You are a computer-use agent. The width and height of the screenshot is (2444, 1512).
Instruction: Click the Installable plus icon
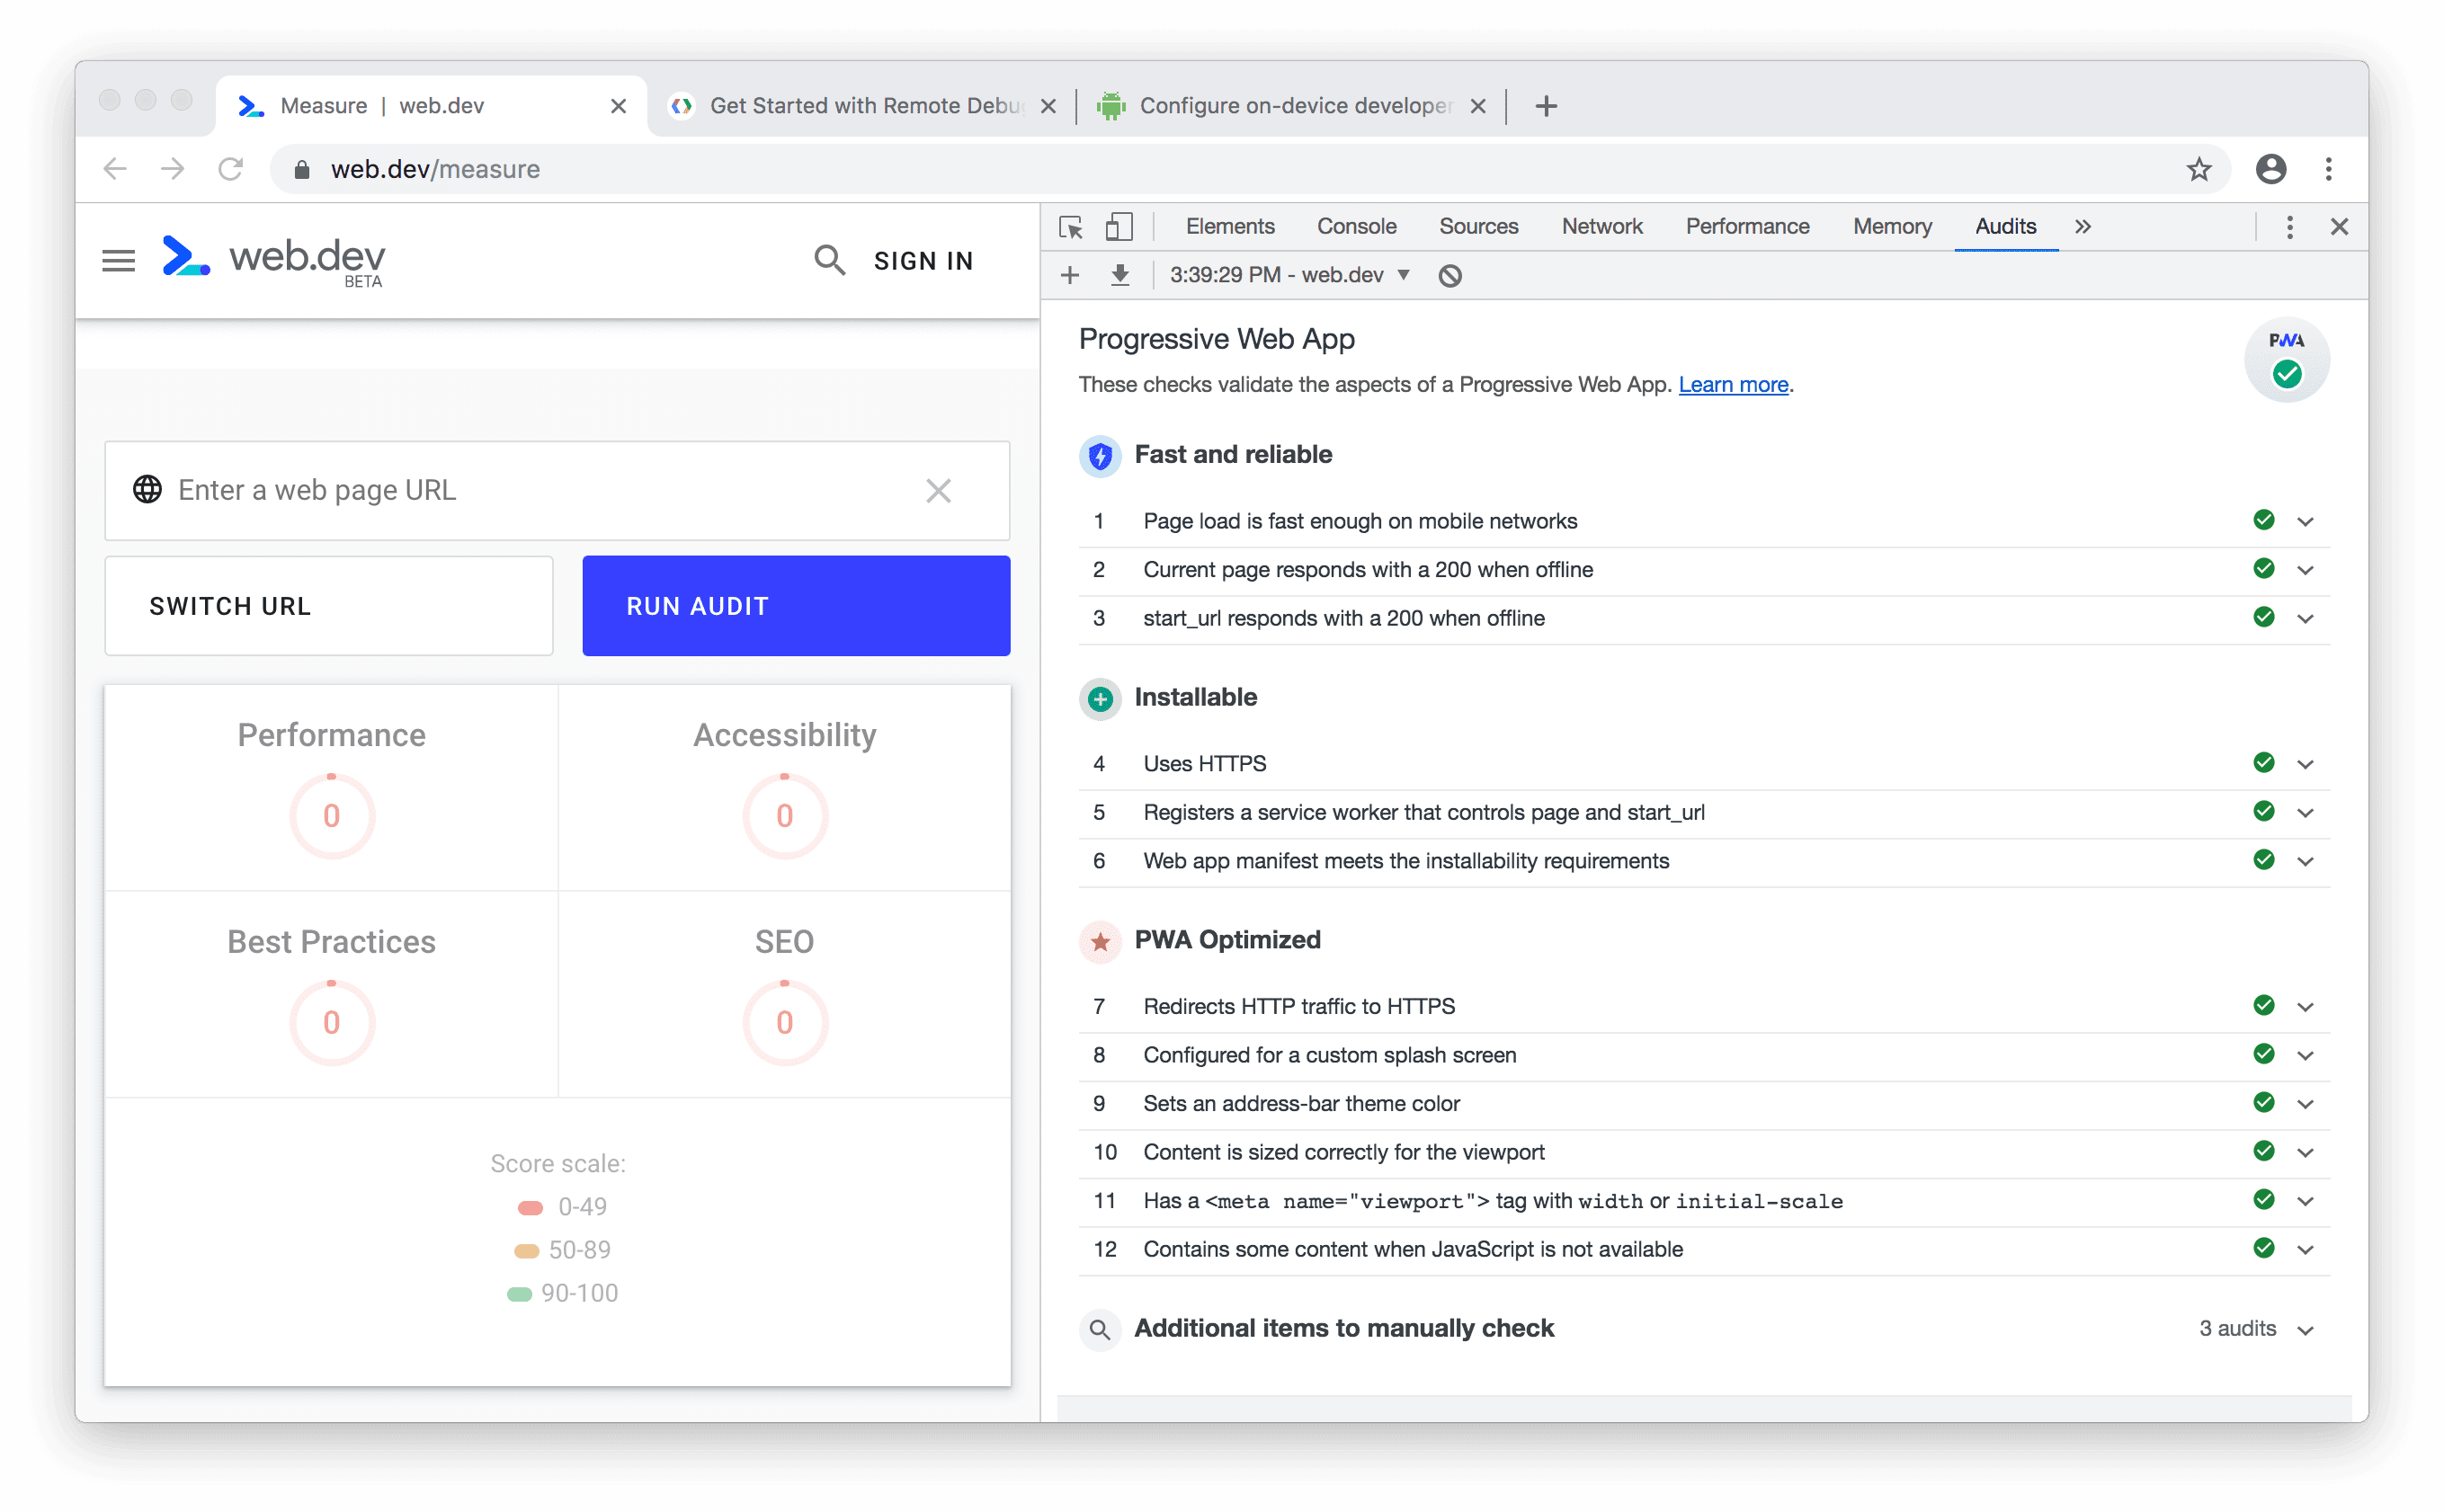tap(1098, 698)
